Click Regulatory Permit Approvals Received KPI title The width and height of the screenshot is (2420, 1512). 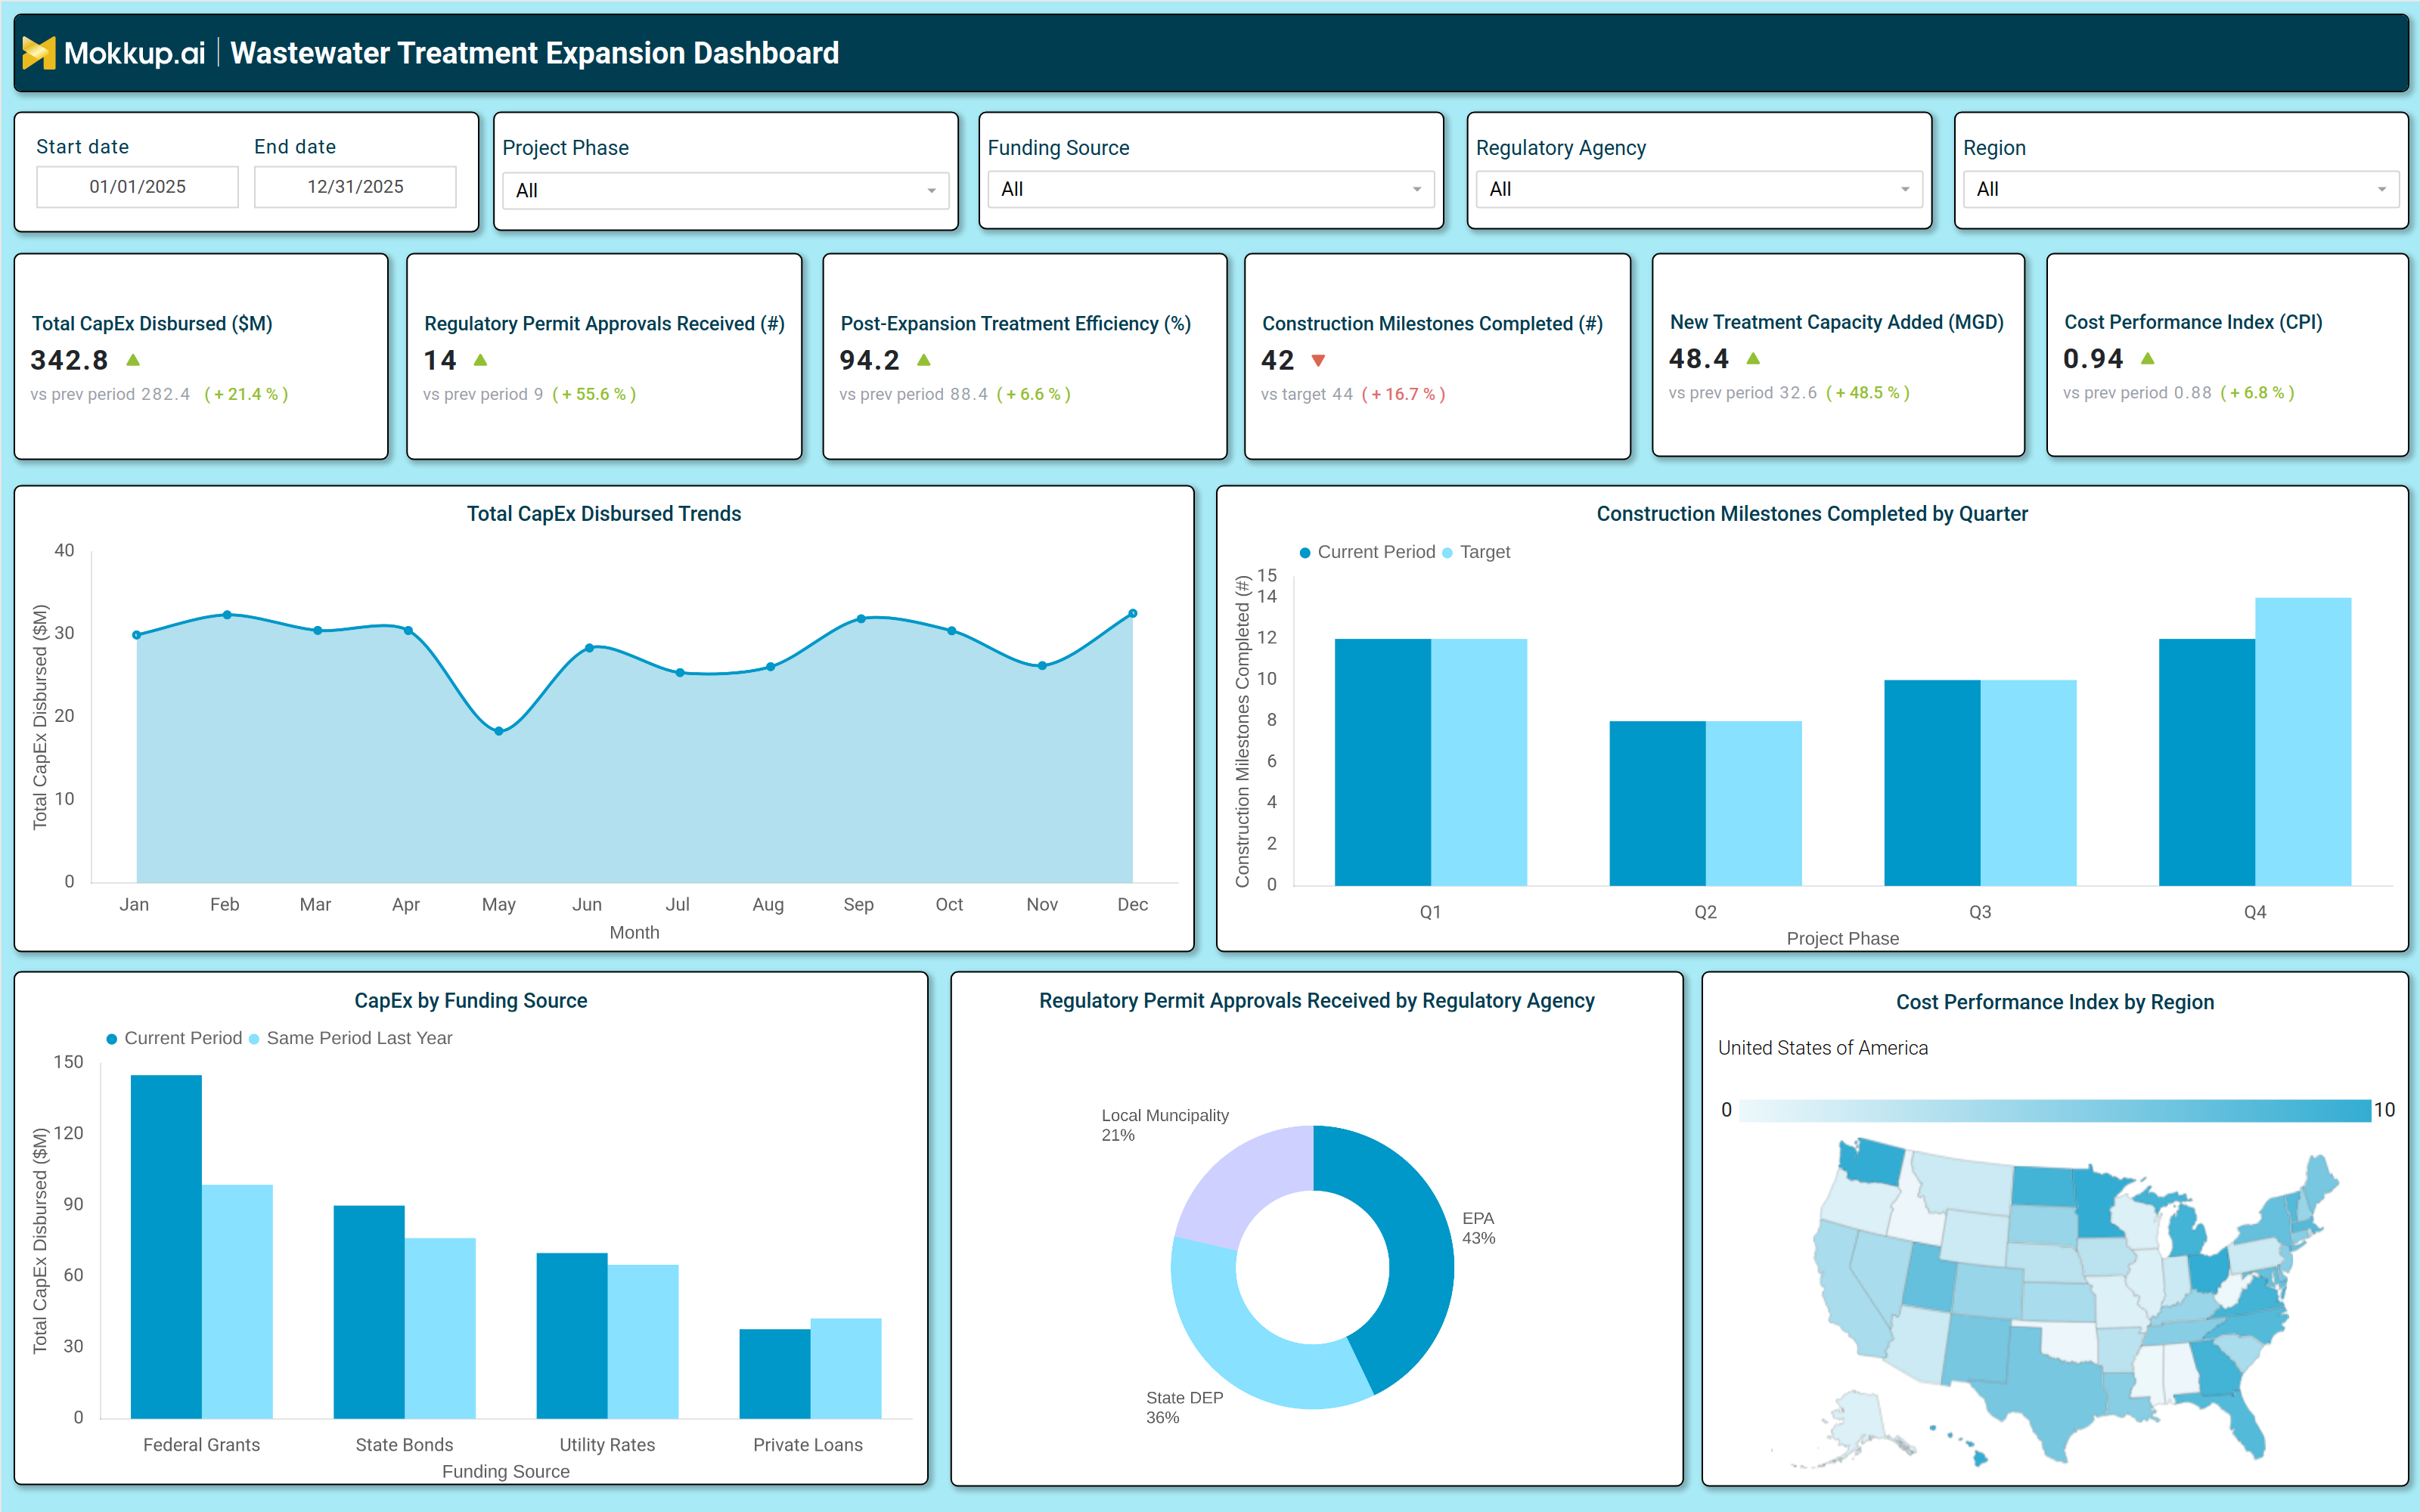(x=604, y=323)
